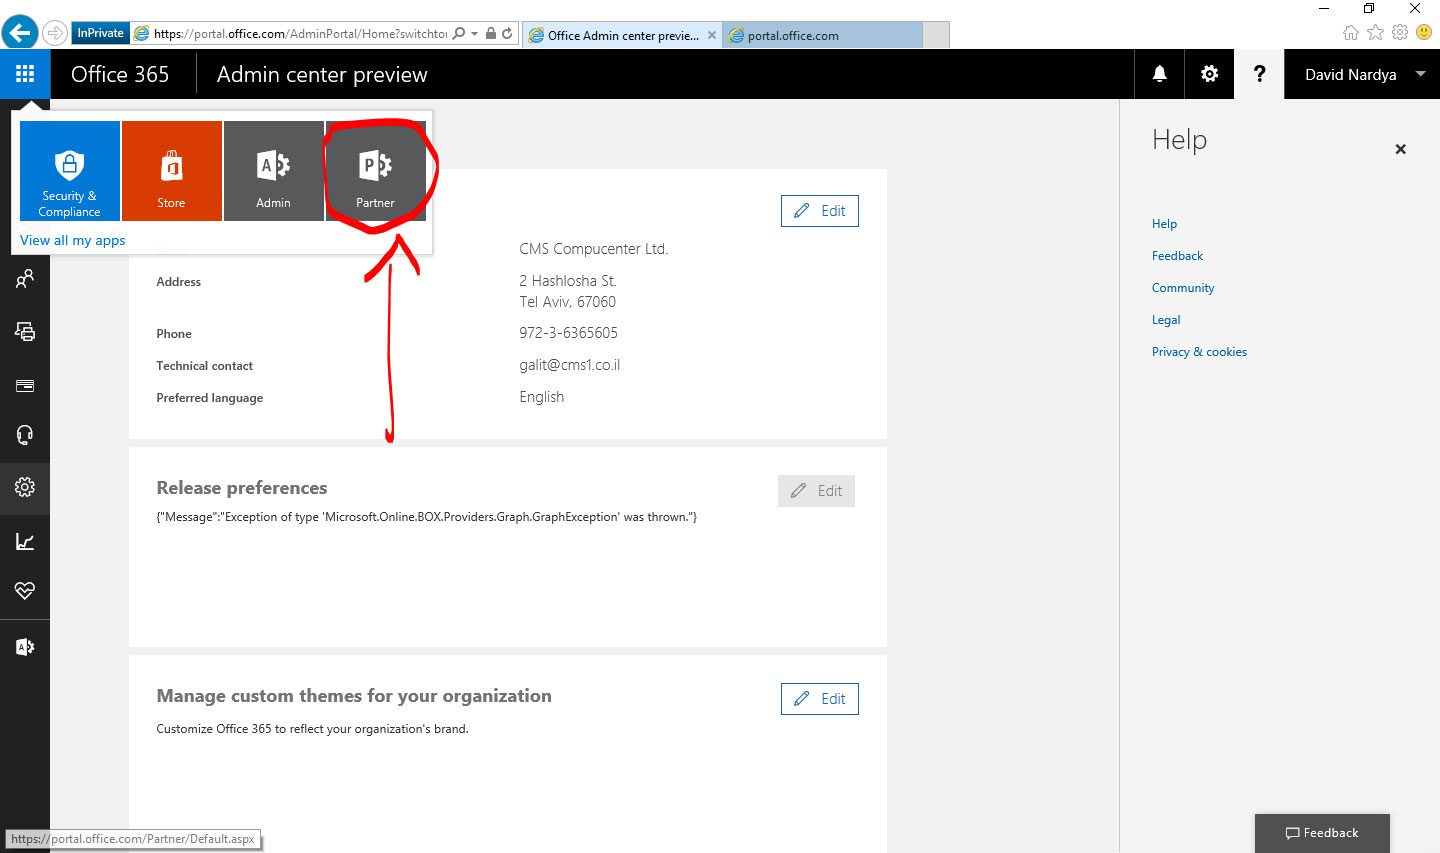Open browser Tools gear icon
Image resolution: width=1440 pixels, height=853 pixels.
click(1400, 32)
